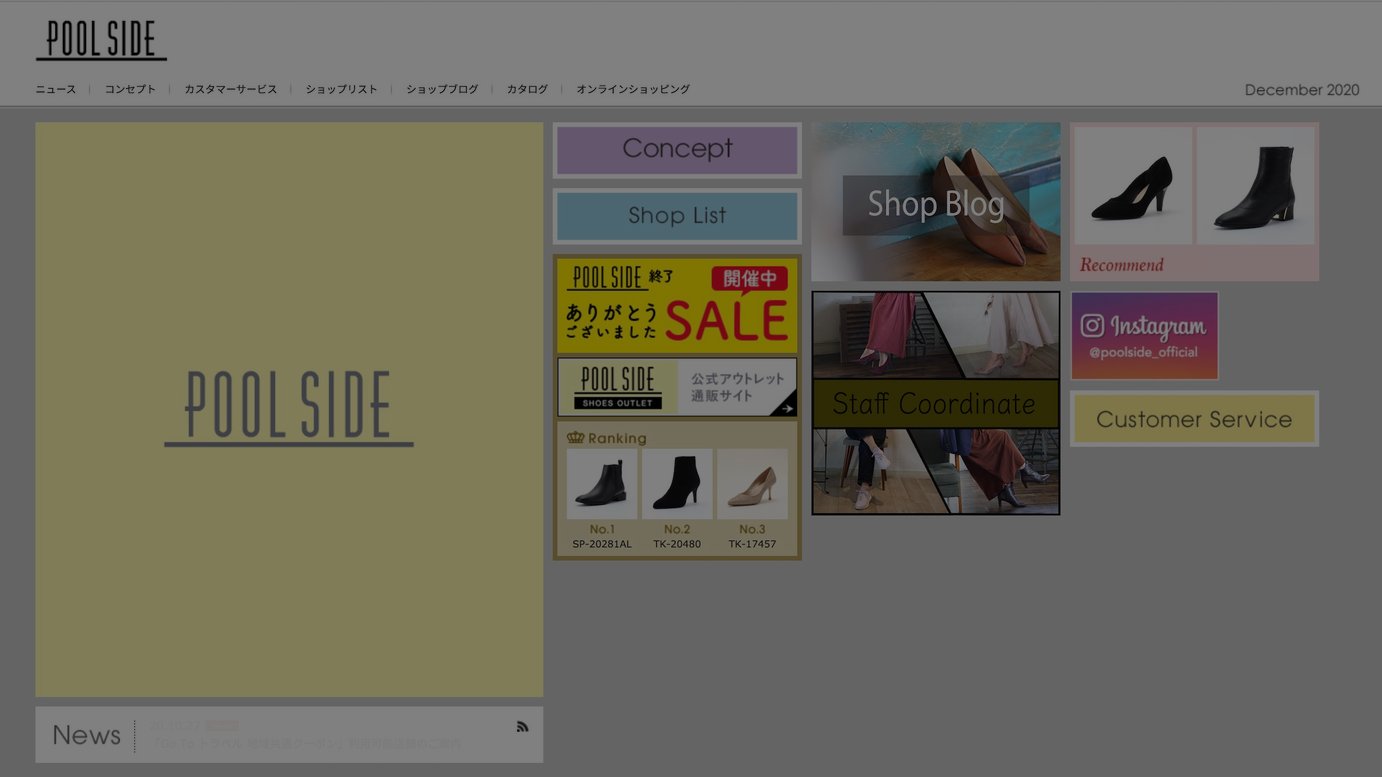Go to ショップリスト in menu
The width and height of the screenshot is (1382, 777).
(x=342, y=89)
